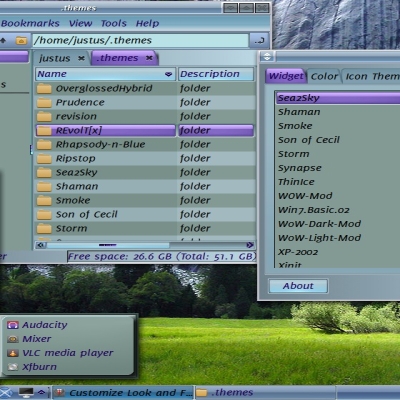This screenshot has height=400, width=400.
Task: Select Shaman in widget theme list
Action: click(x=338, y=112)
